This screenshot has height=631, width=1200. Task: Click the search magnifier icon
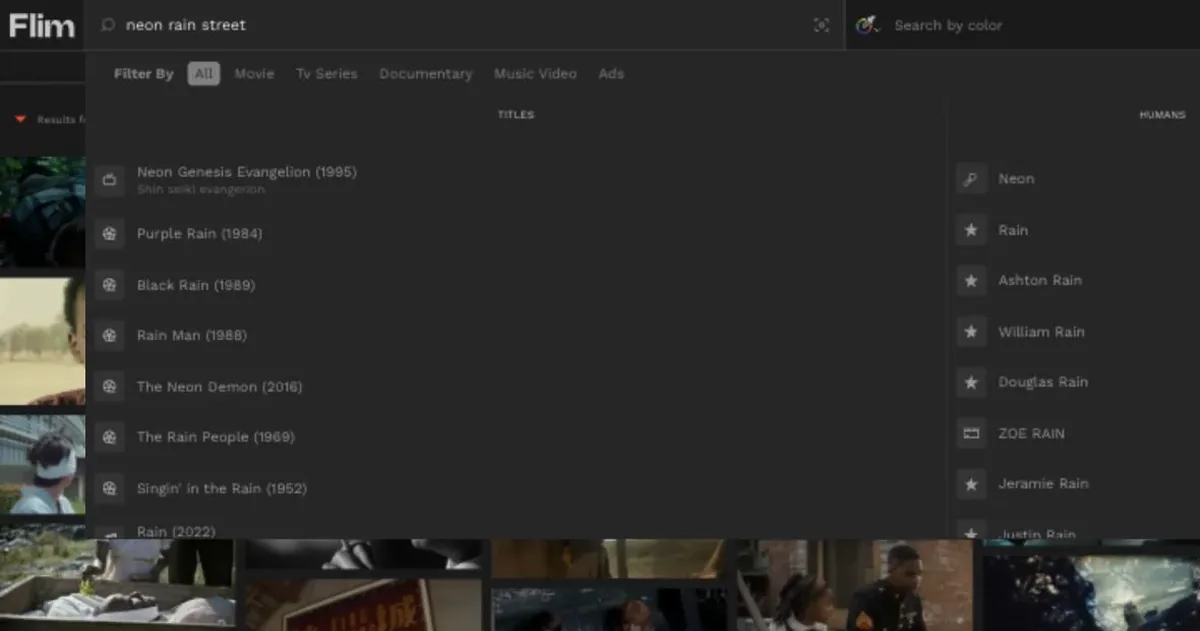[108, 25]
